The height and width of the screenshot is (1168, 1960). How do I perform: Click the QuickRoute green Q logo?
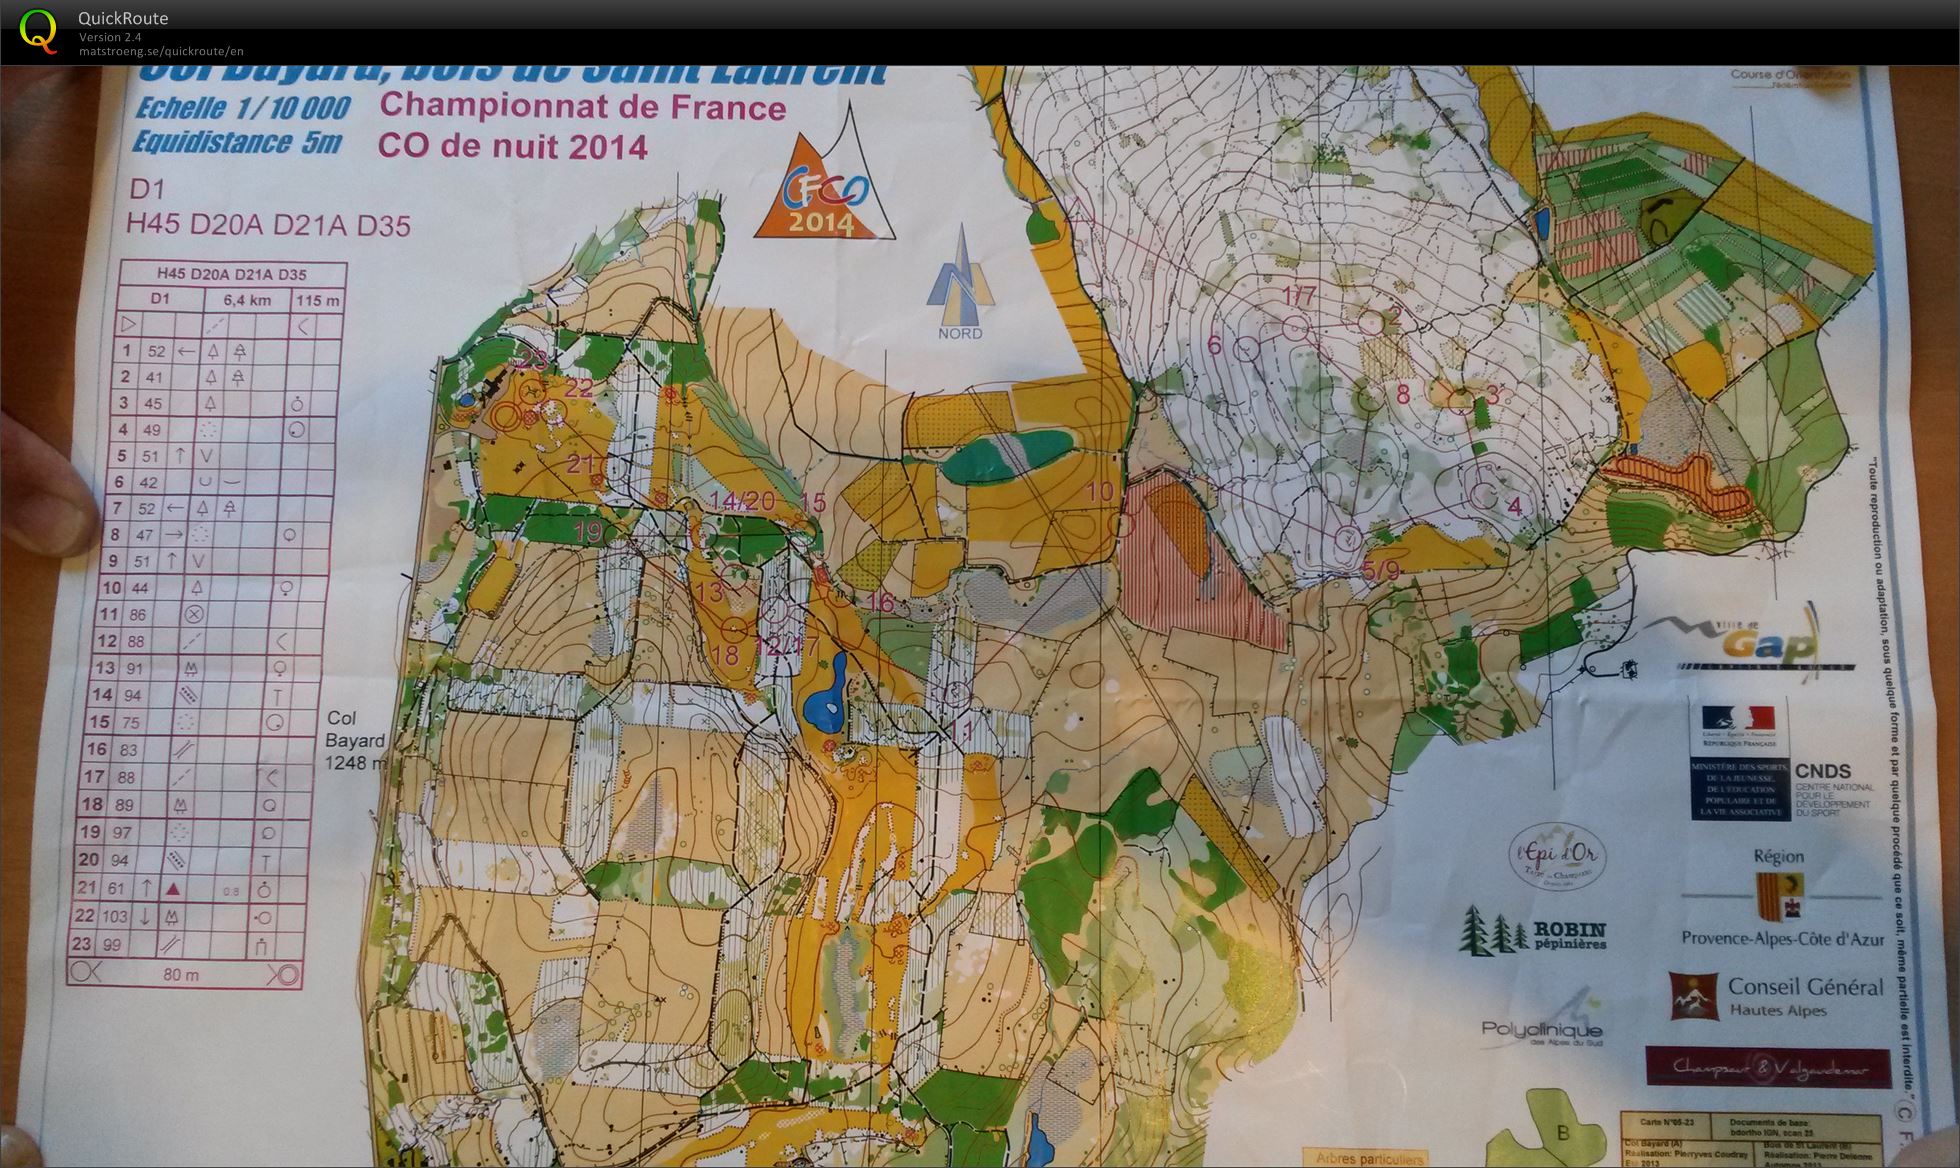coord(38,30)
